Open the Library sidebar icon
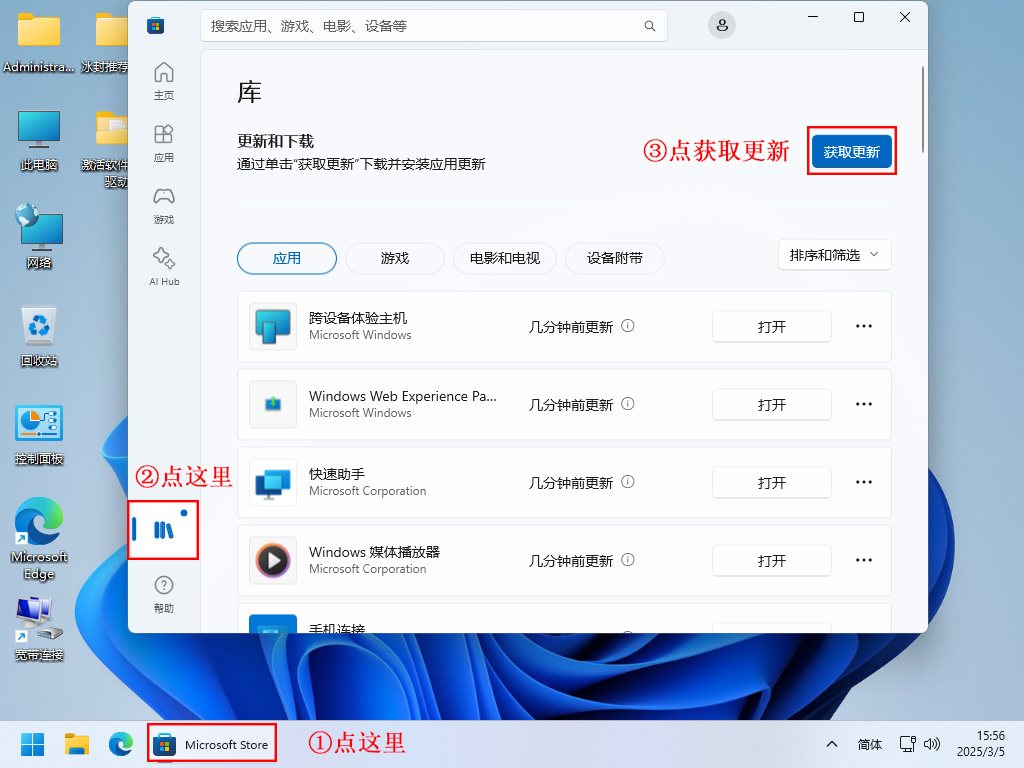 click(x=164, y=530)
